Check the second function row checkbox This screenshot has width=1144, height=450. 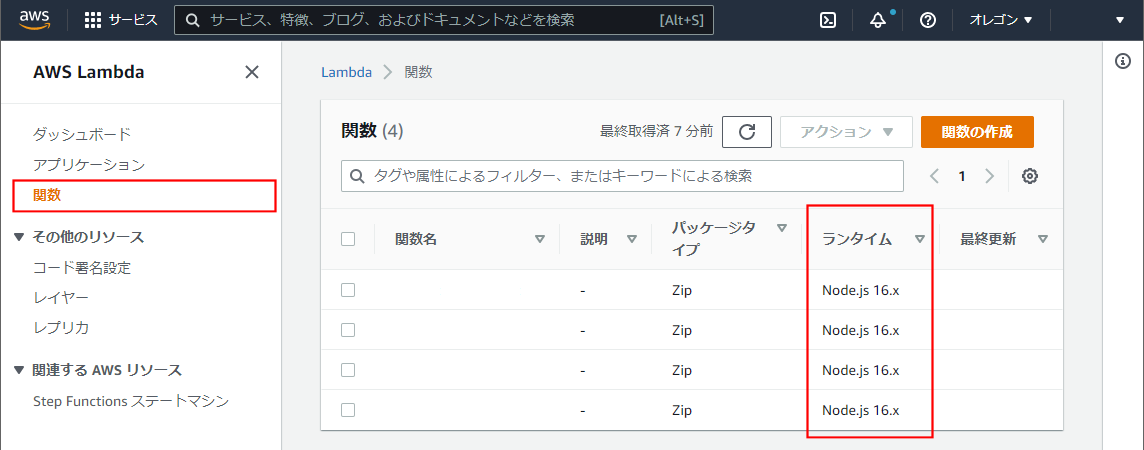coord(348,330)
